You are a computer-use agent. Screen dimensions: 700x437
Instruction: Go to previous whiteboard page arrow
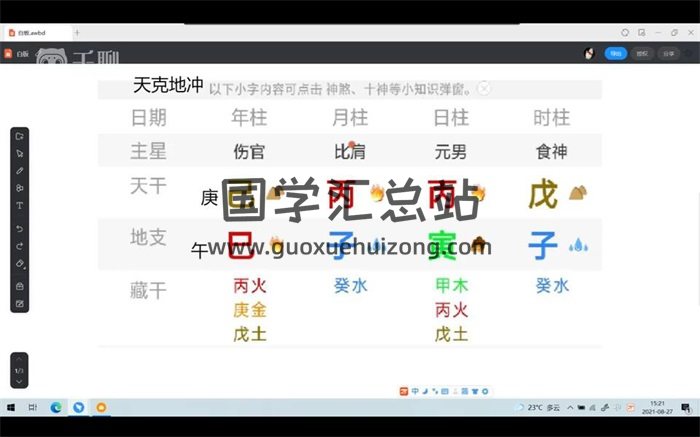pos(19,359)
